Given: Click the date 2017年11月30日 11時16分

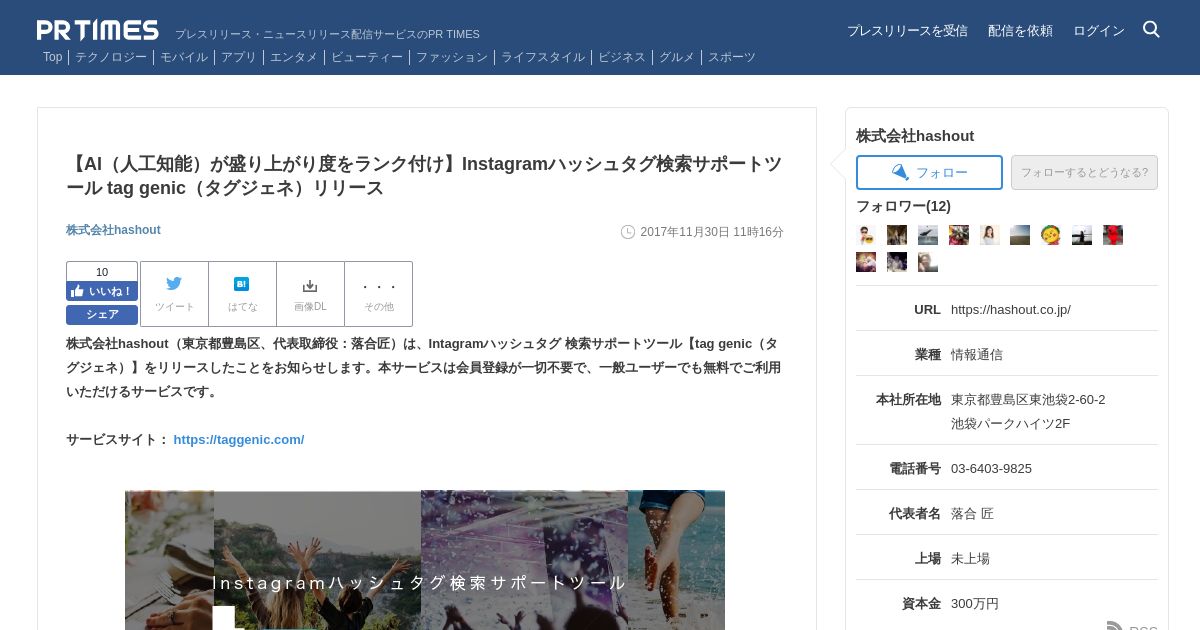Looking at the screenshot, I should [x=712, y=232].
